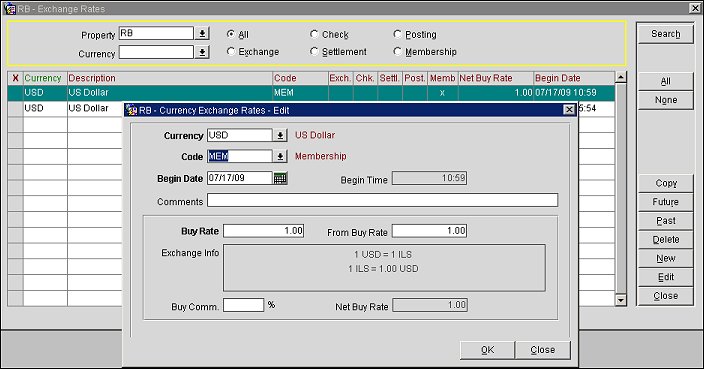This screenshot has height=369, width=704.
Task: Click the From Buy Rate input field
Action: click(x=429, y=231)
